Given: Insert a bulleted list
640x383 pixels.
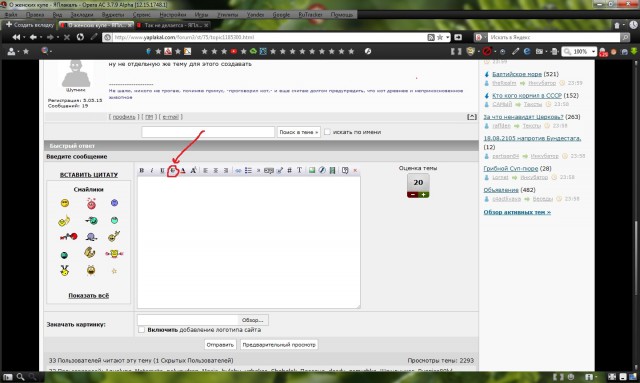Looking at the screenshot, I should tap(248, 170).
